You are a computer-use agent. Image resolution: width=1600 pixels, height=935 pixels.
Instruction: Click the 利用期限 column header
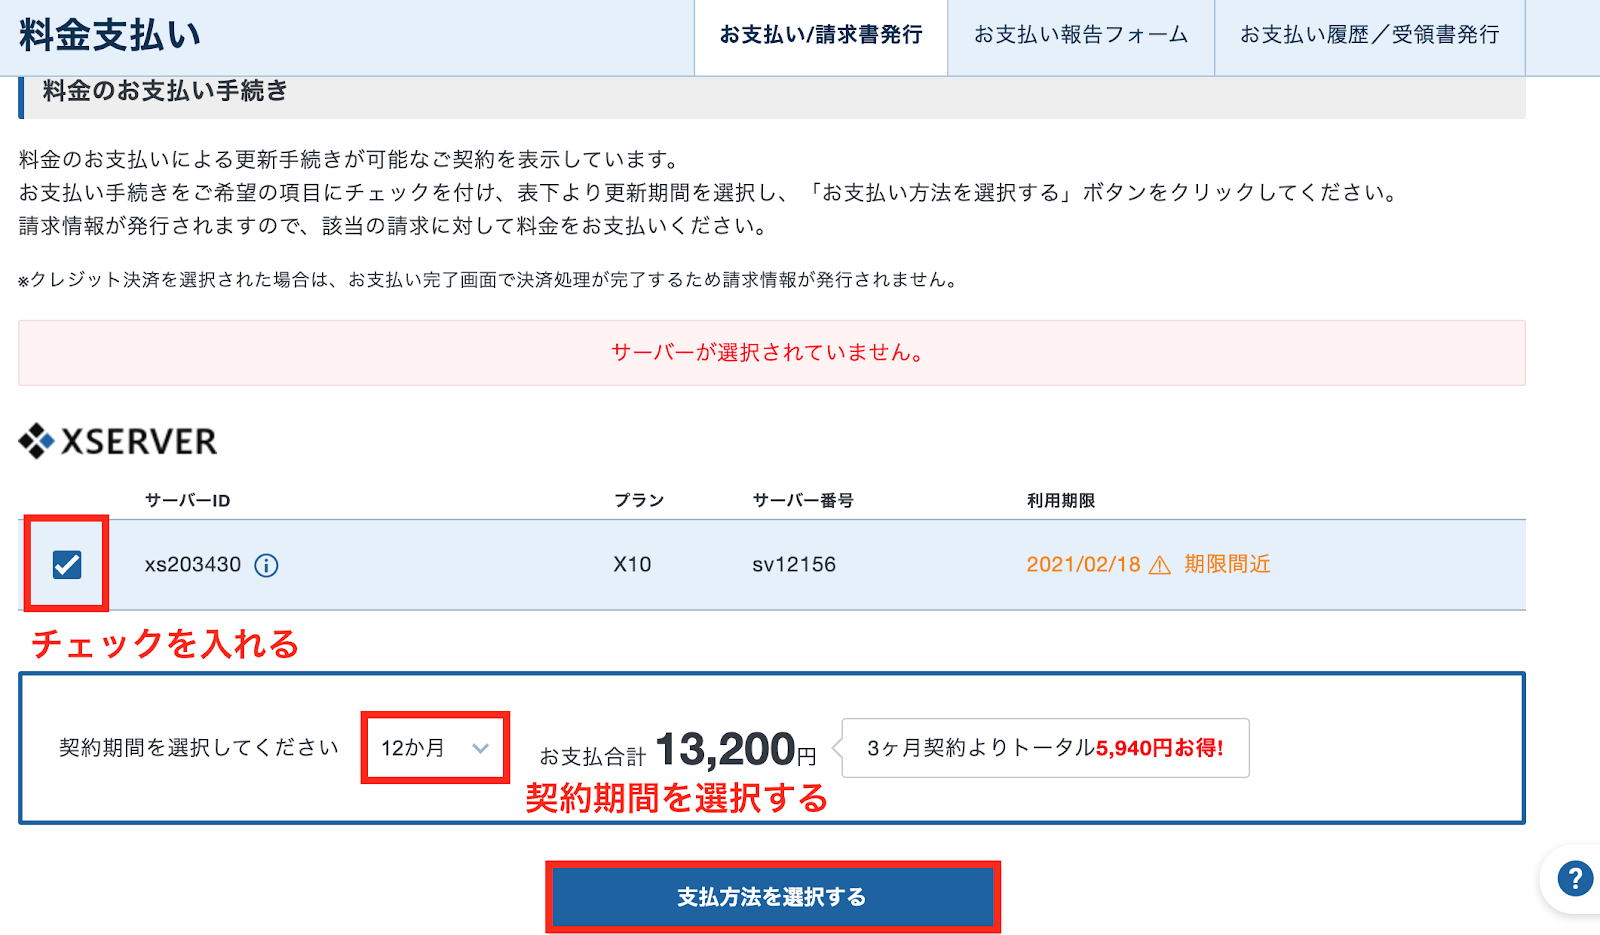coord(1061,500)
